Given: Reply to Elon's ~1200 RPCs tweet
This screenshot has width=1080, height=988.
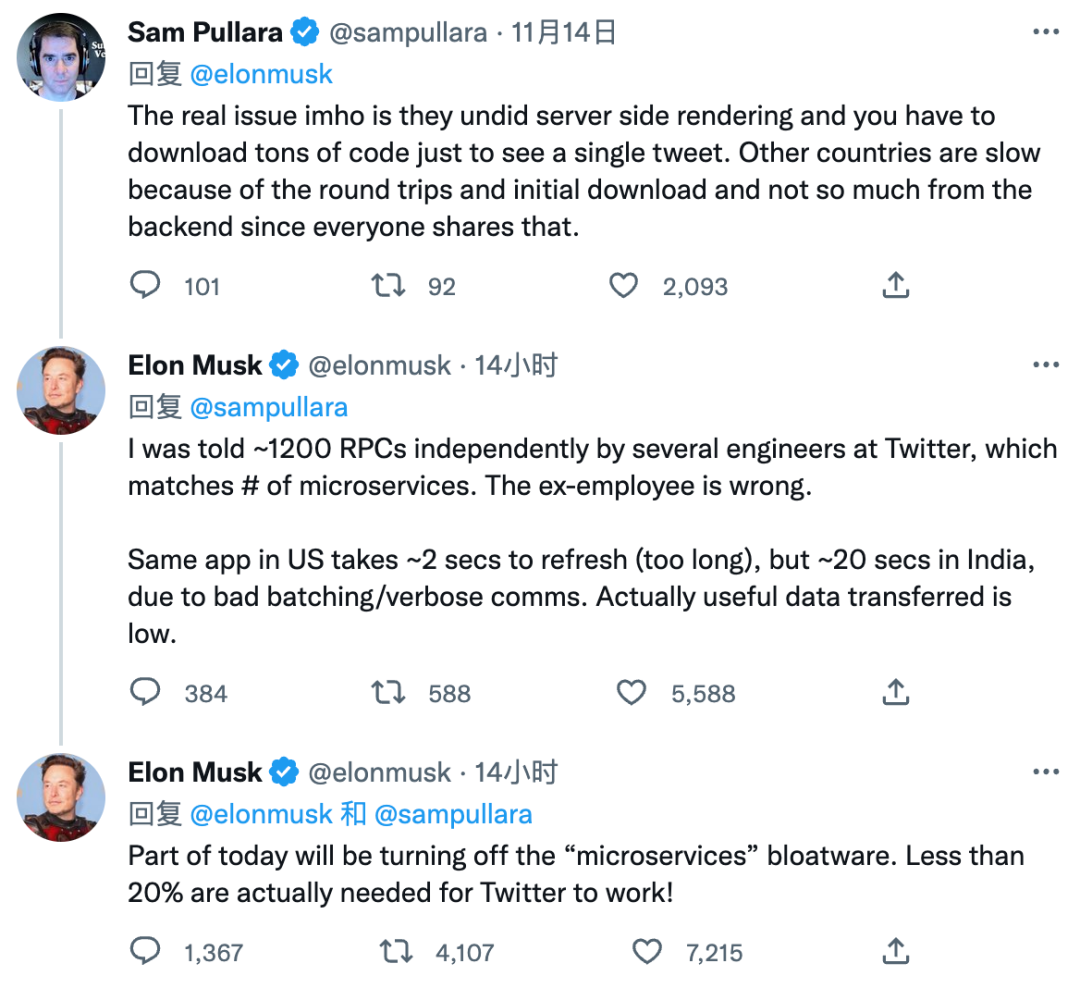Looking at the screenshot, I should click(x=146, y=692).
